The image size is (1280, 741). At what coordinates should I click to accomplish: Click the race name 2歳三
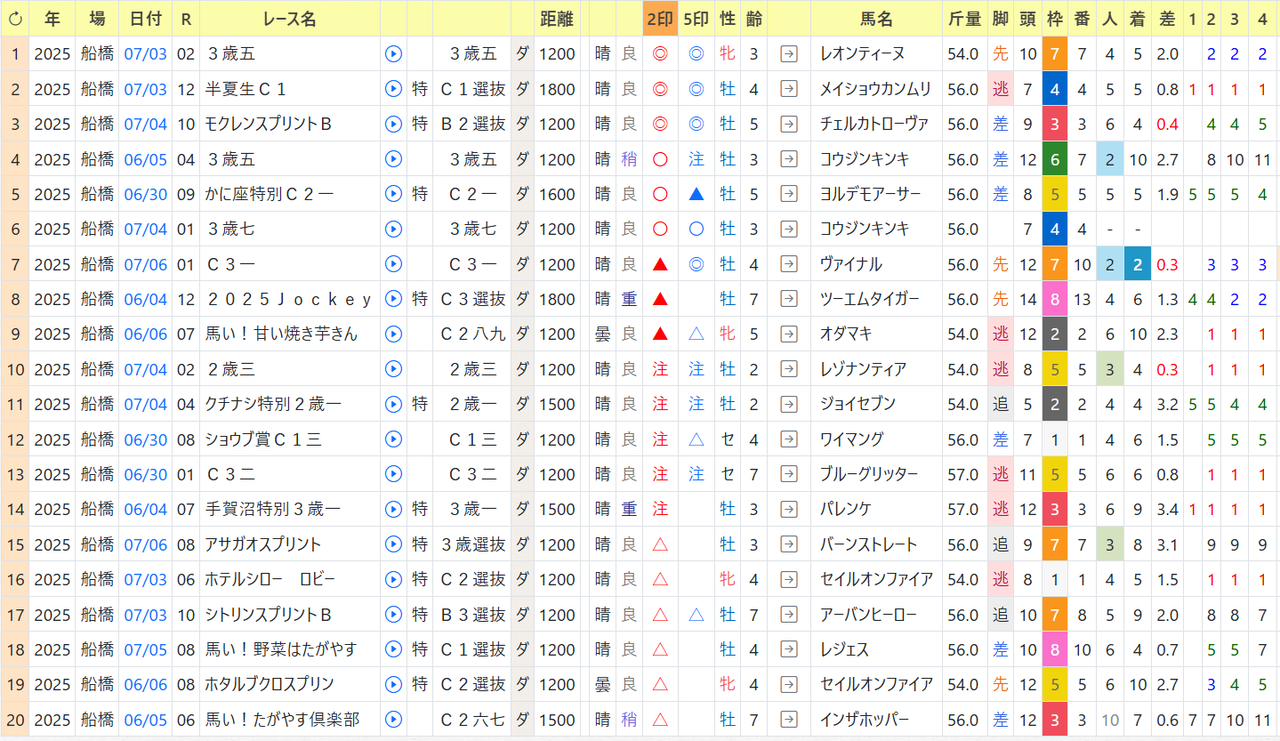tap(231, 369)
